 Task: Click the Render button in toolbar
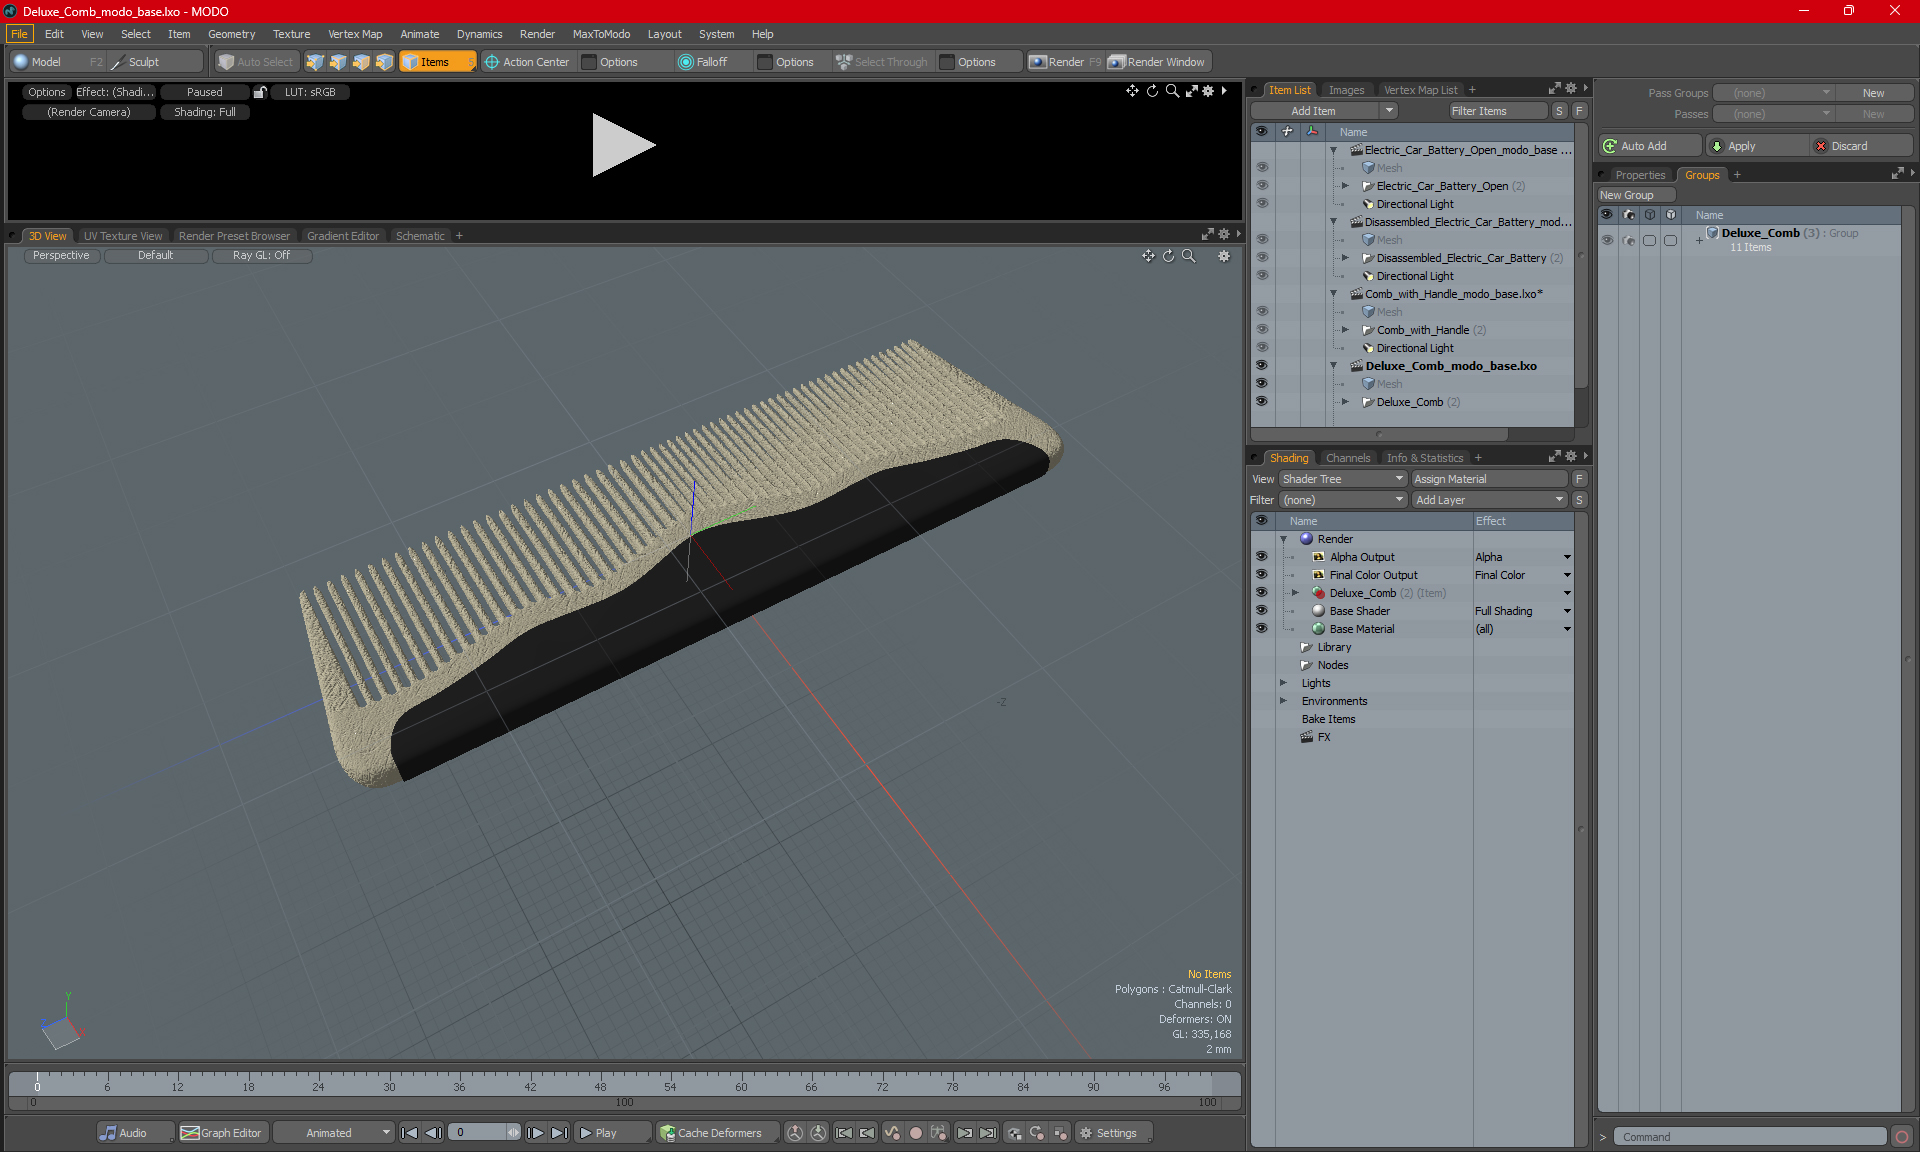click(1066, 62)
